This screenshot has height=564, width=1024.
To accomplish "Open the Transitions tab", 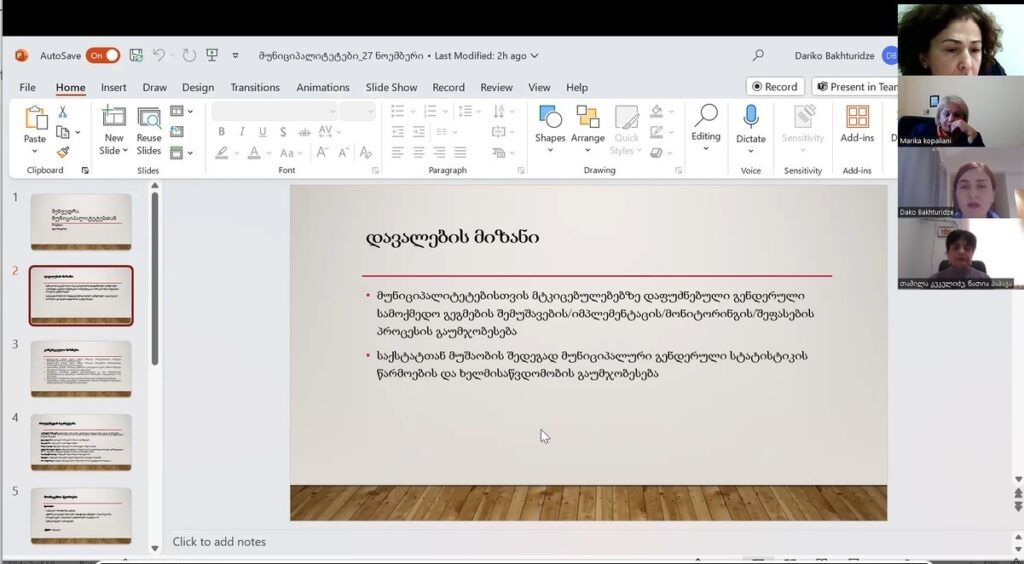I will pyautogui.click(x=255, y=87).
